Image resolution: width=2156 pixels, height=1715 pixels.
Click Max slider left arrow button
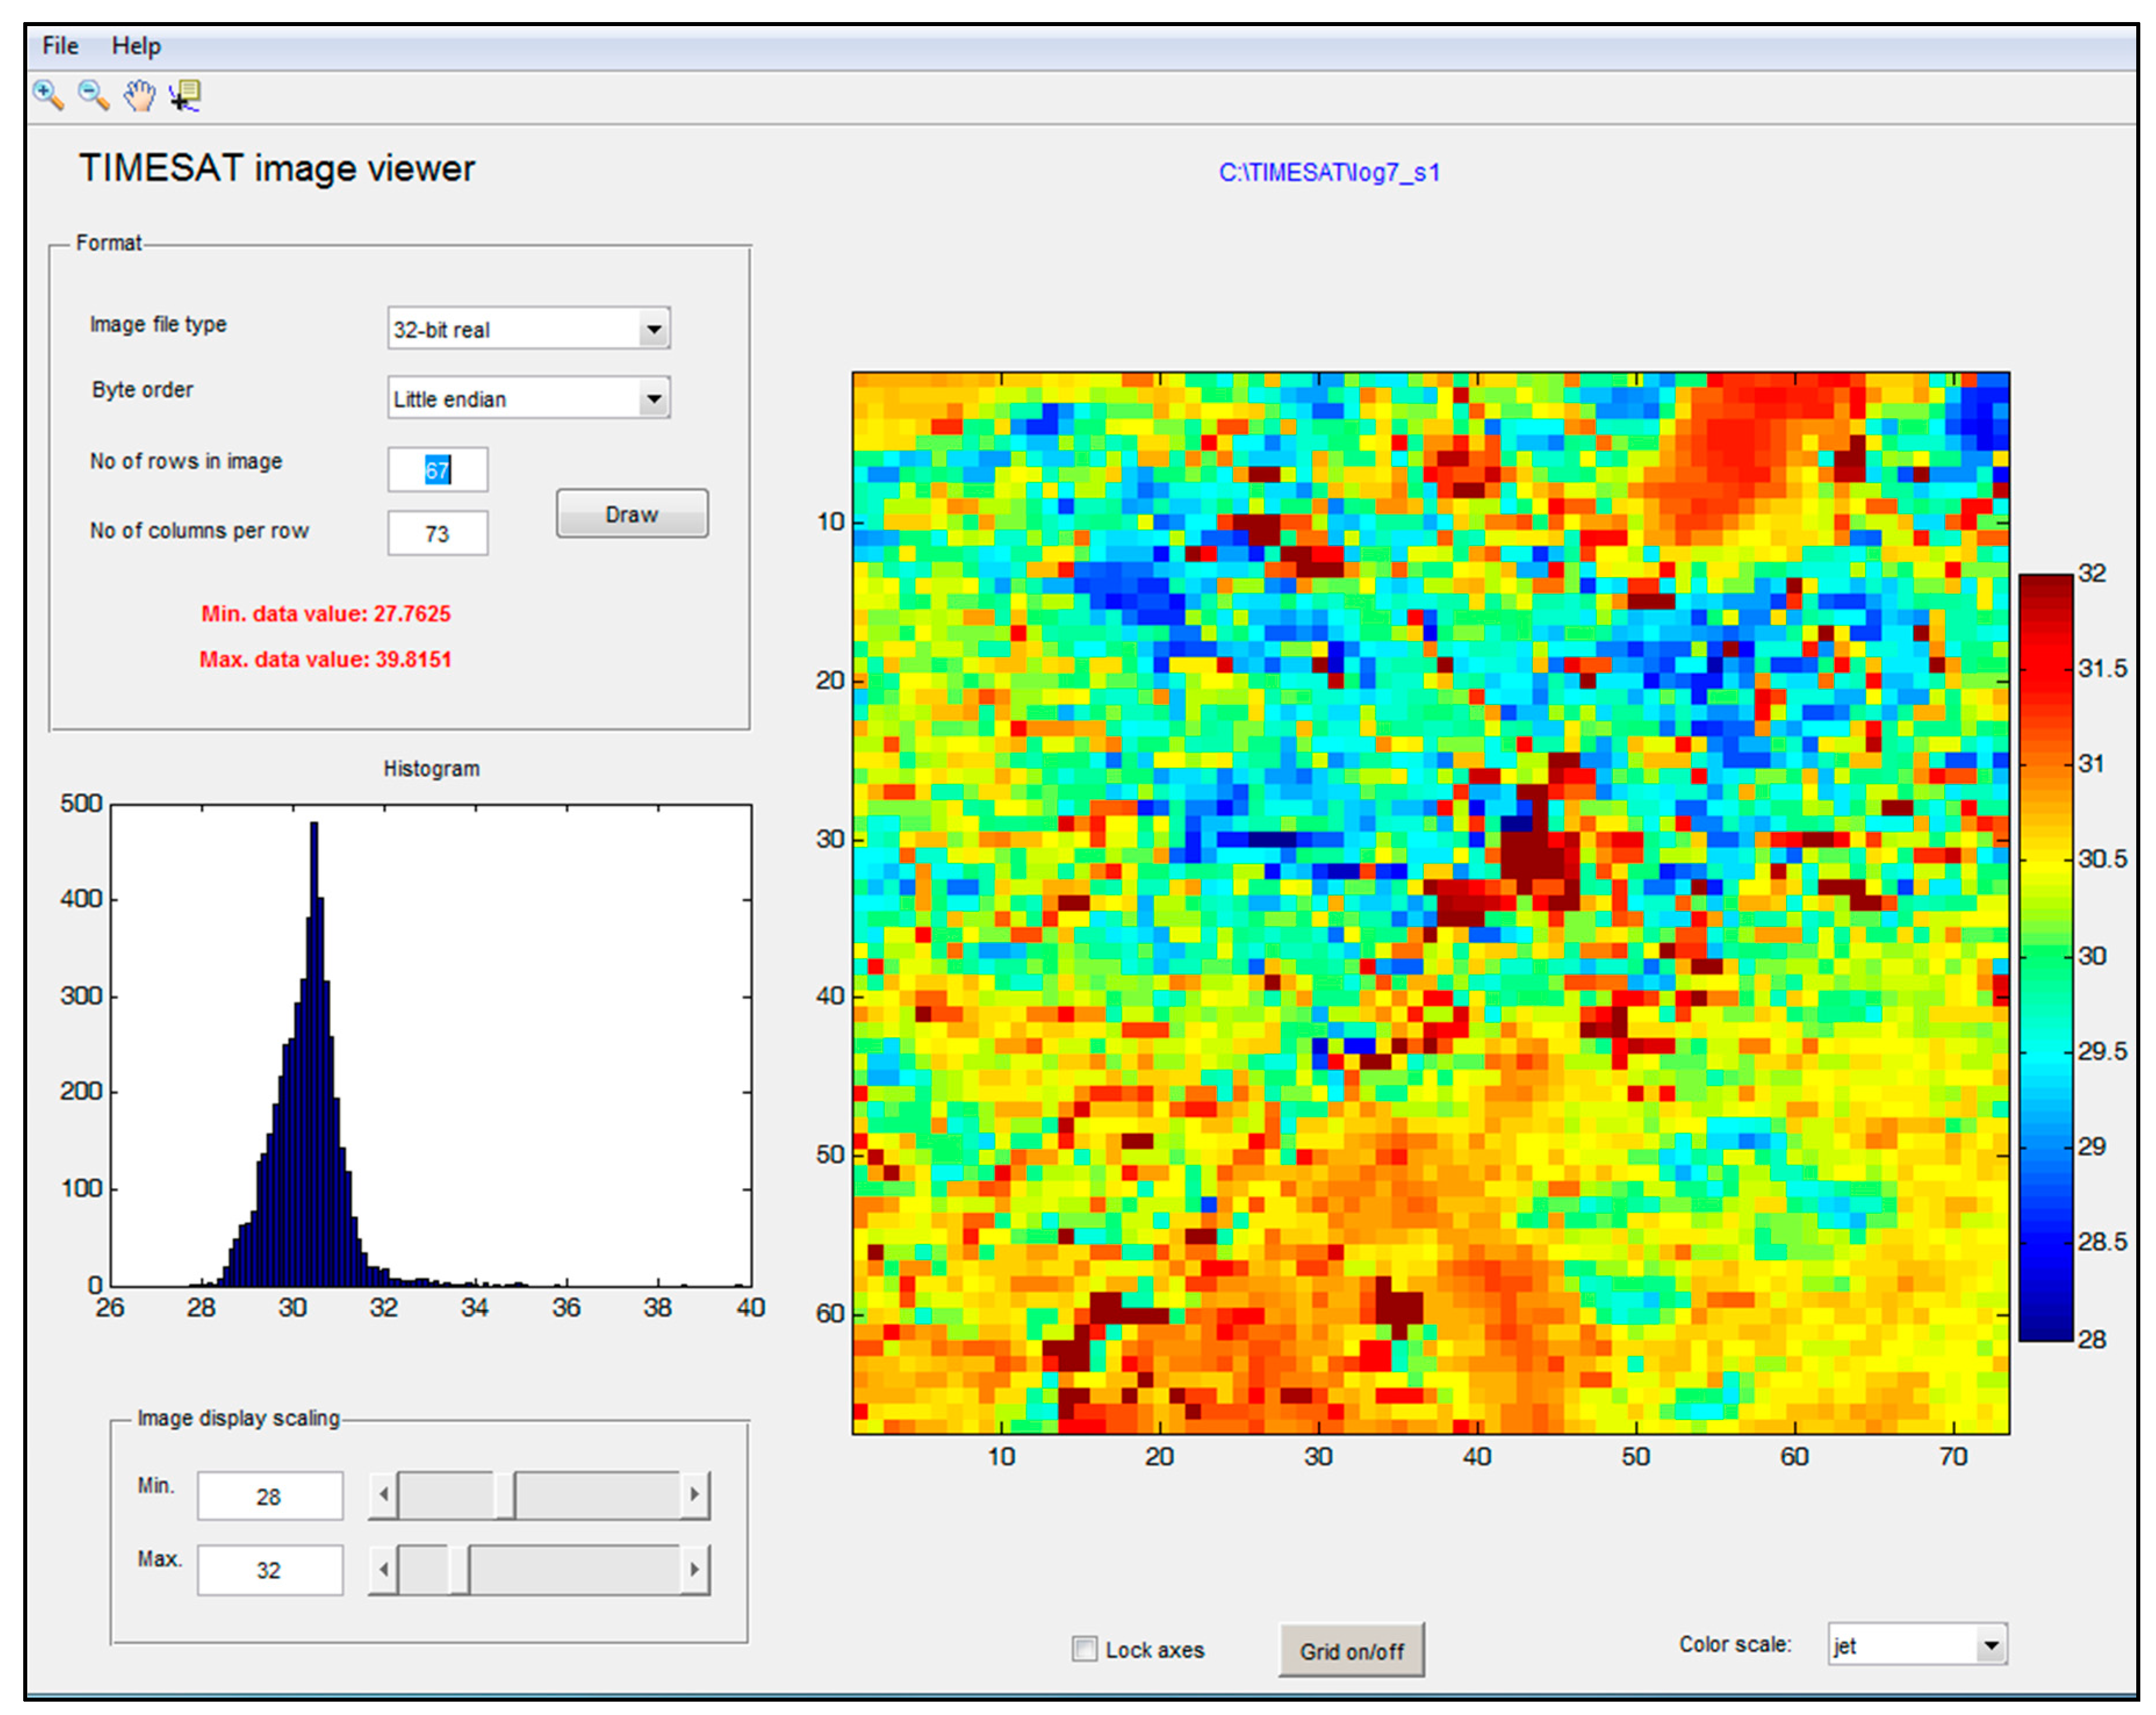coord(383,1570)
